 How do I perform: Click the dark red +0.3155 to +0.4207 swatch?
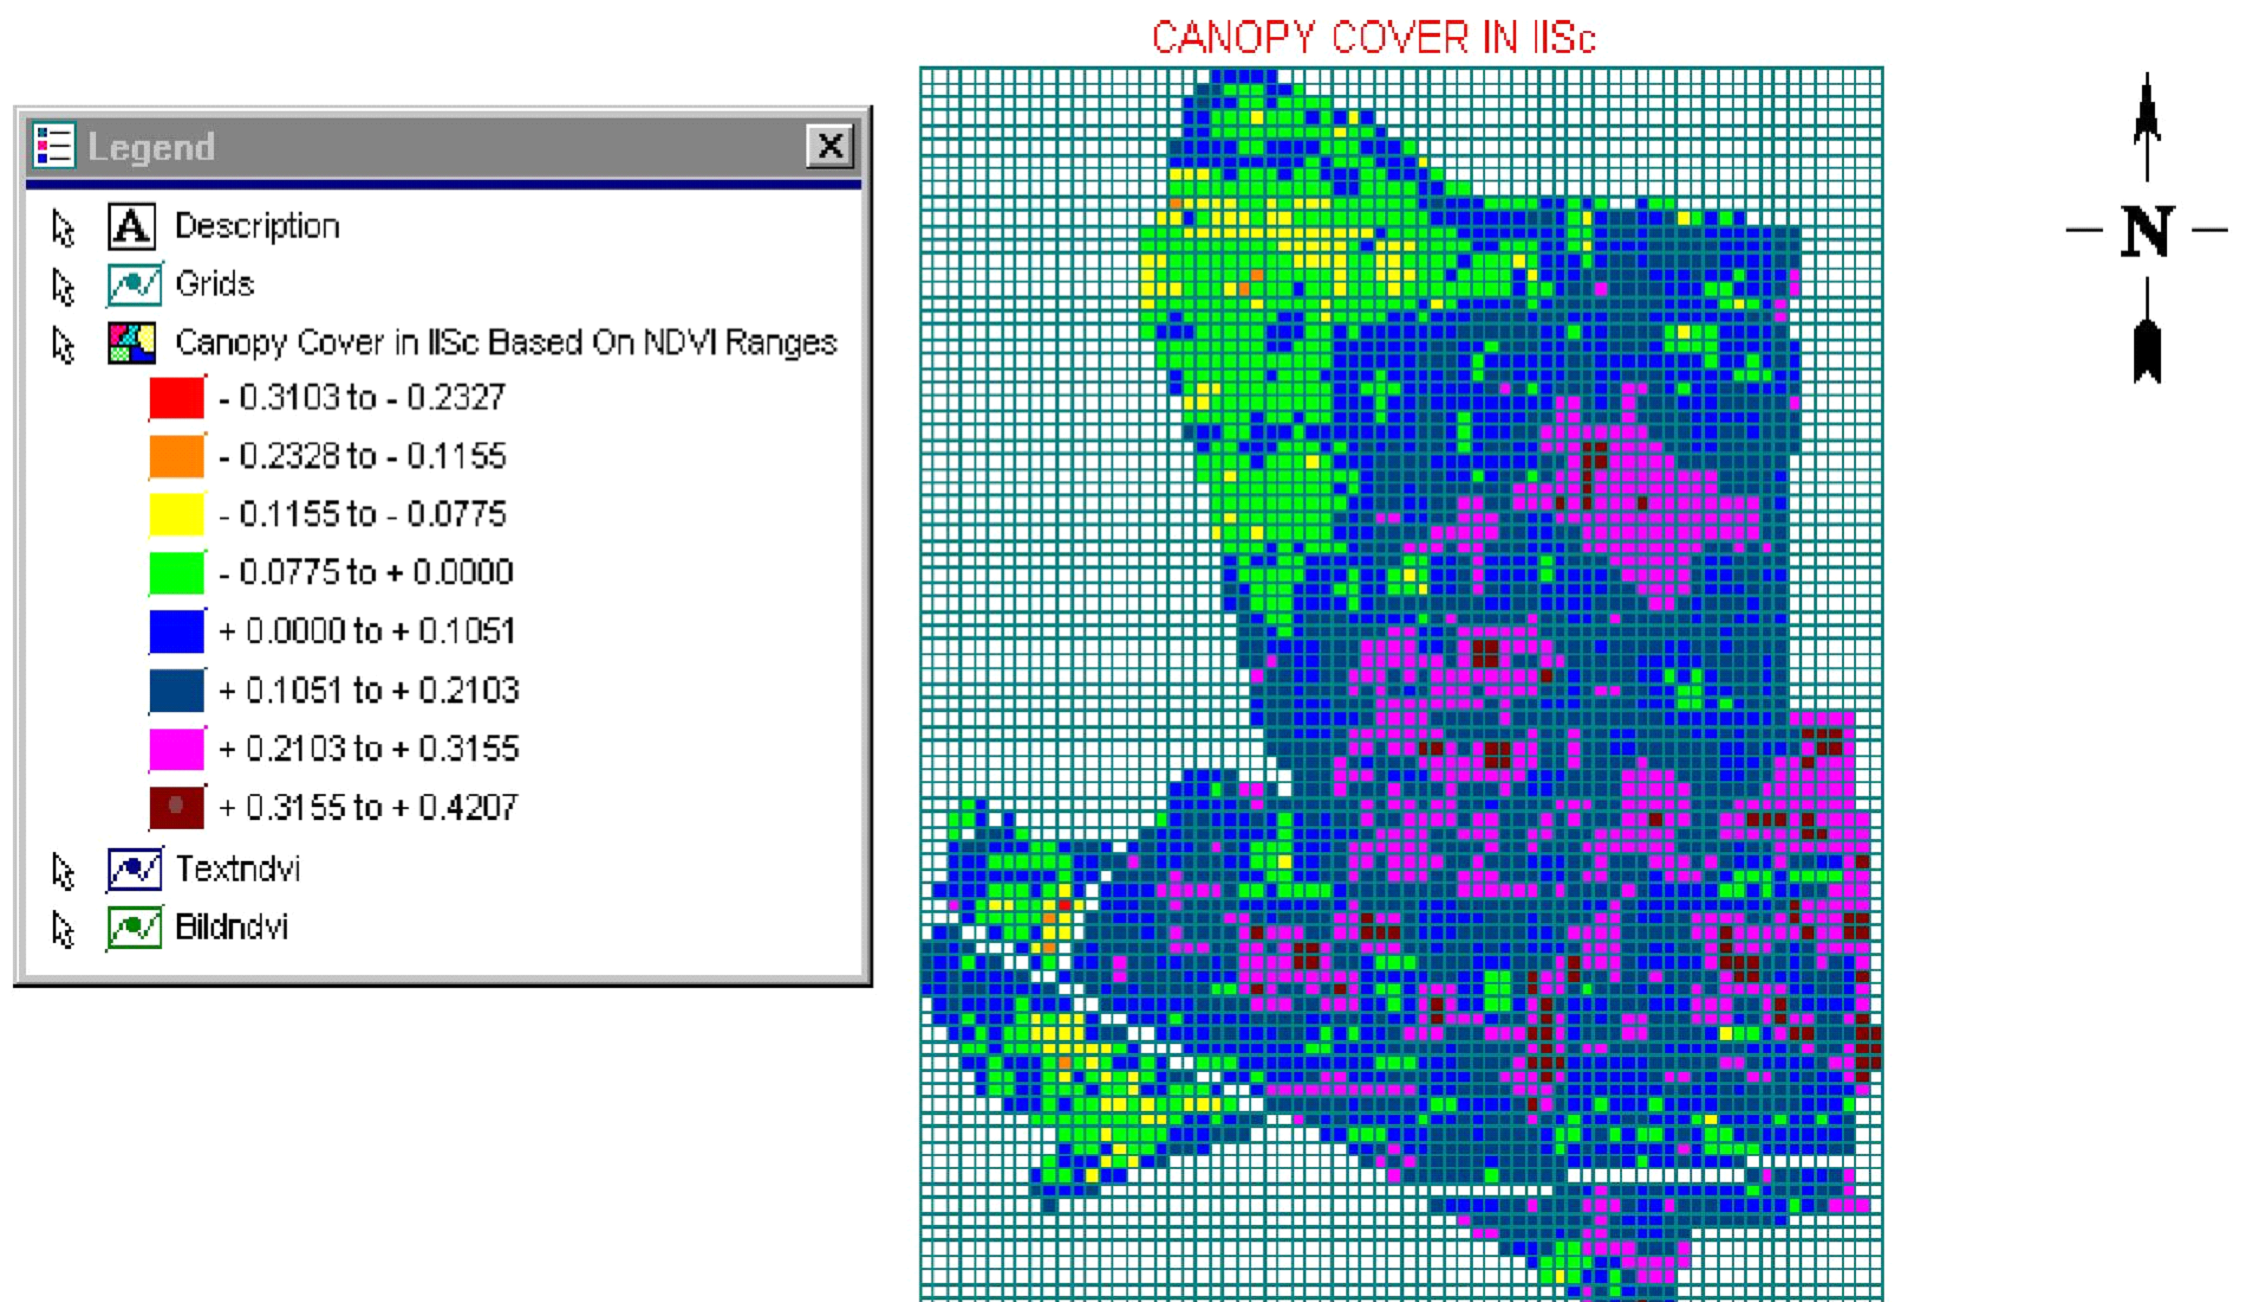tap(177, 808)
